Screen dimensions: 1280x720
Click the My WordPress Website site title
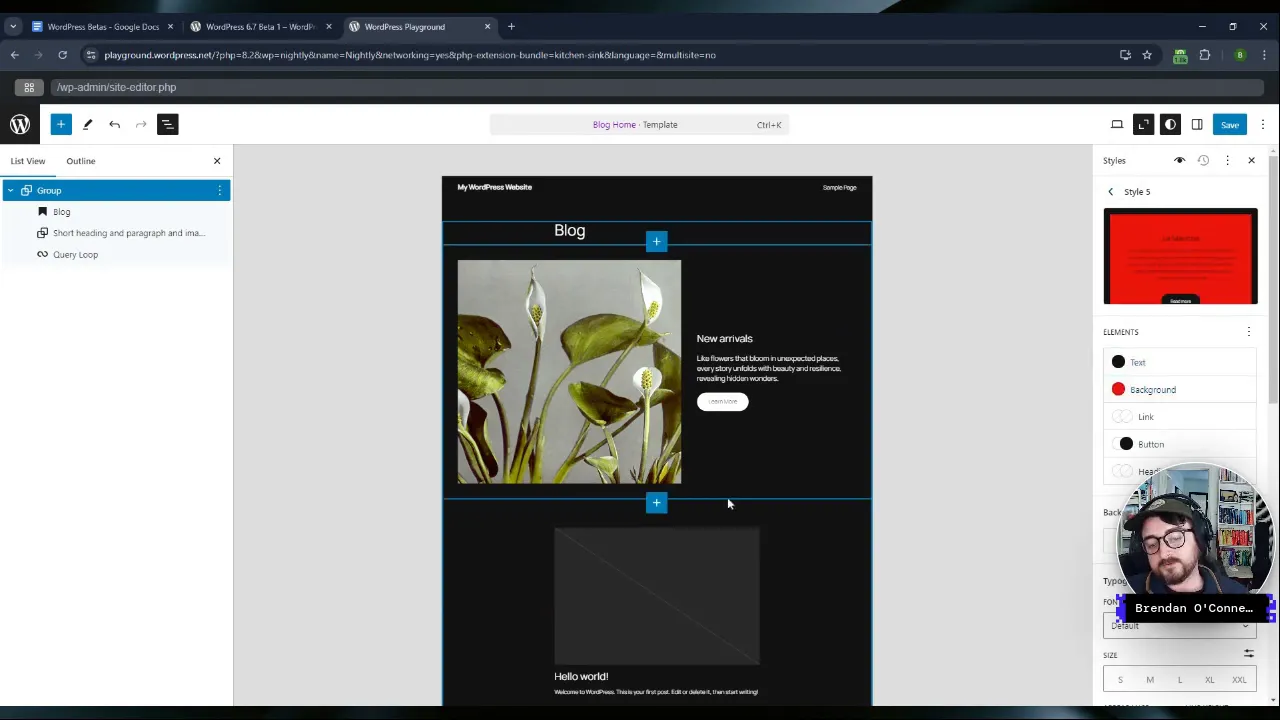[494, 187]
